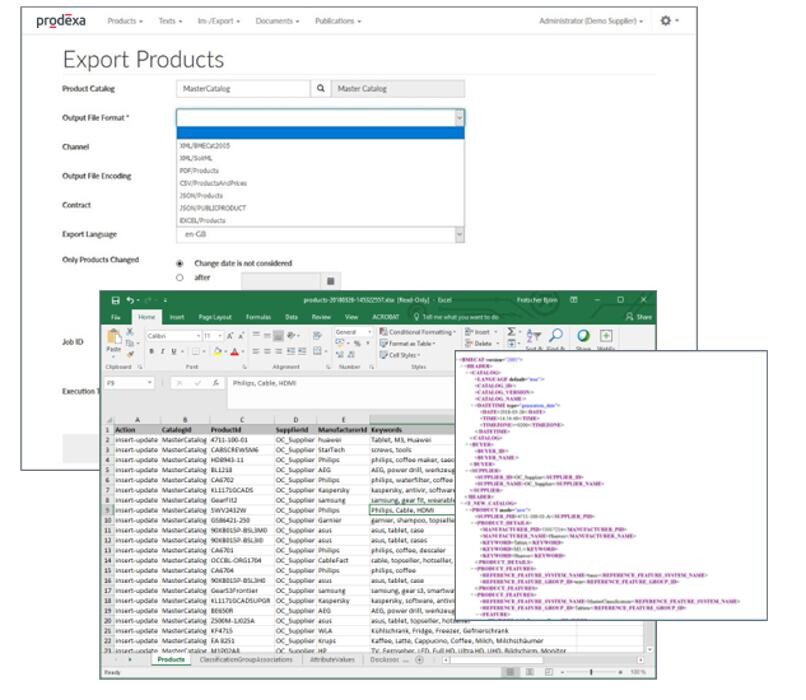Click the add new sheet plus icon
Screen dimensions: 806x700
point(419,660)
